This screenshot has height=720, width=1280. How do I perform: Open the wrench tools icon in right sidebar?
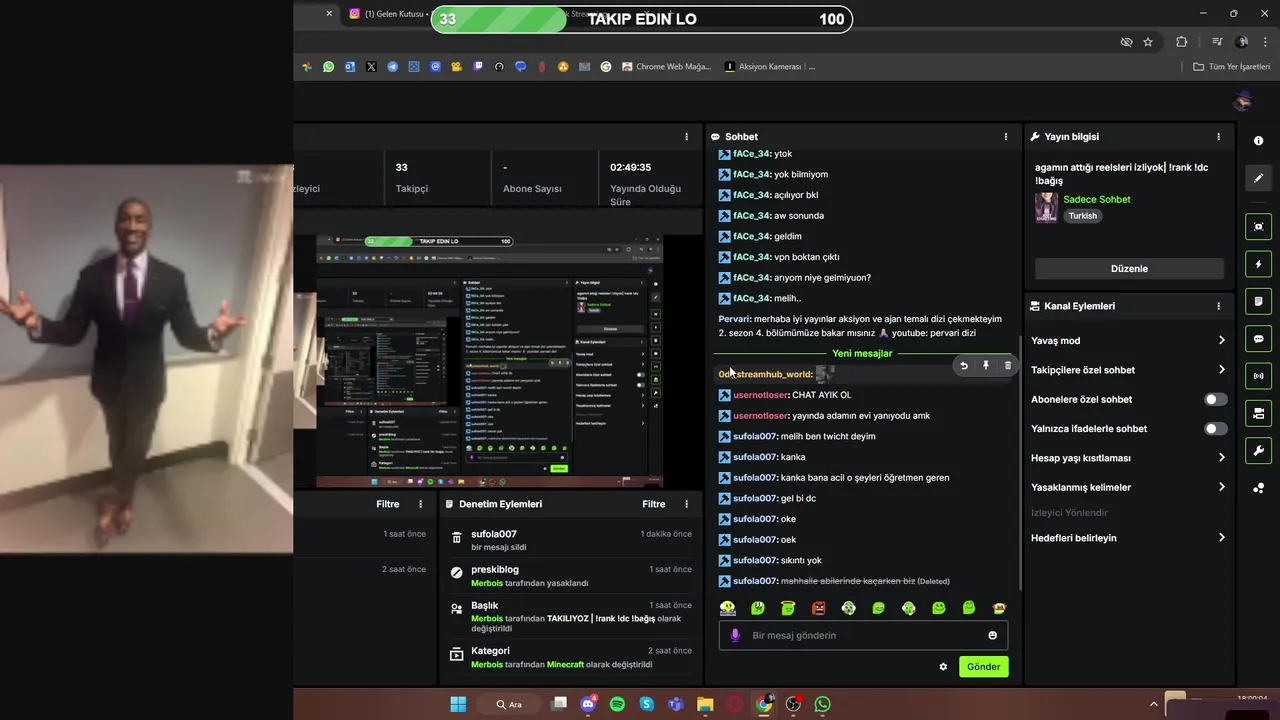(x=1258, y=451)
